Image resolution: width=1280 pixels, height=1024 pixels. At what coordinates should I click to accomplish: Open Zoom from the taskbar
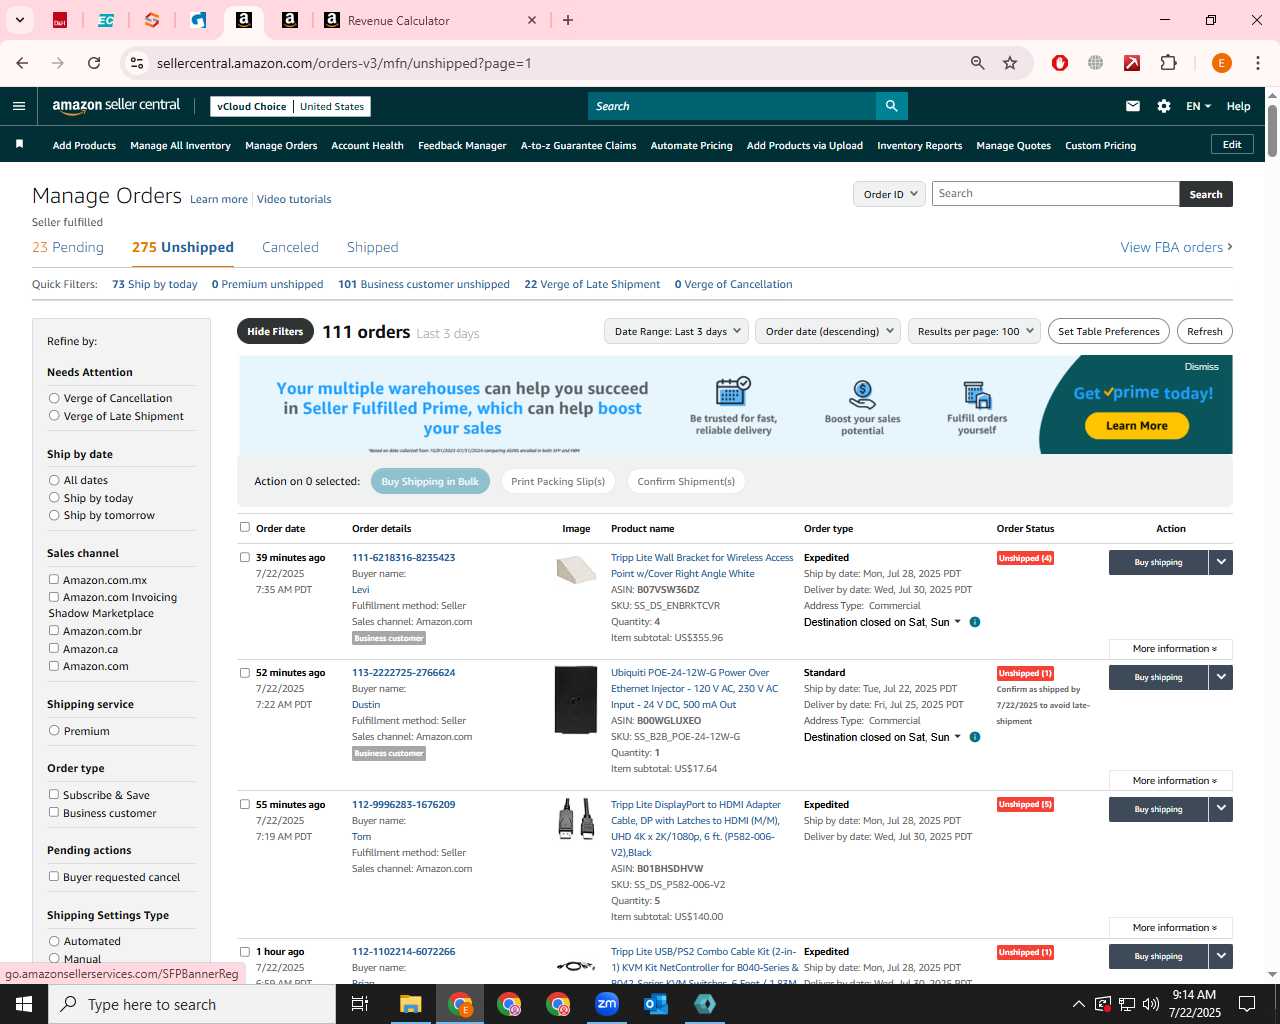(x=607, y=1004)
